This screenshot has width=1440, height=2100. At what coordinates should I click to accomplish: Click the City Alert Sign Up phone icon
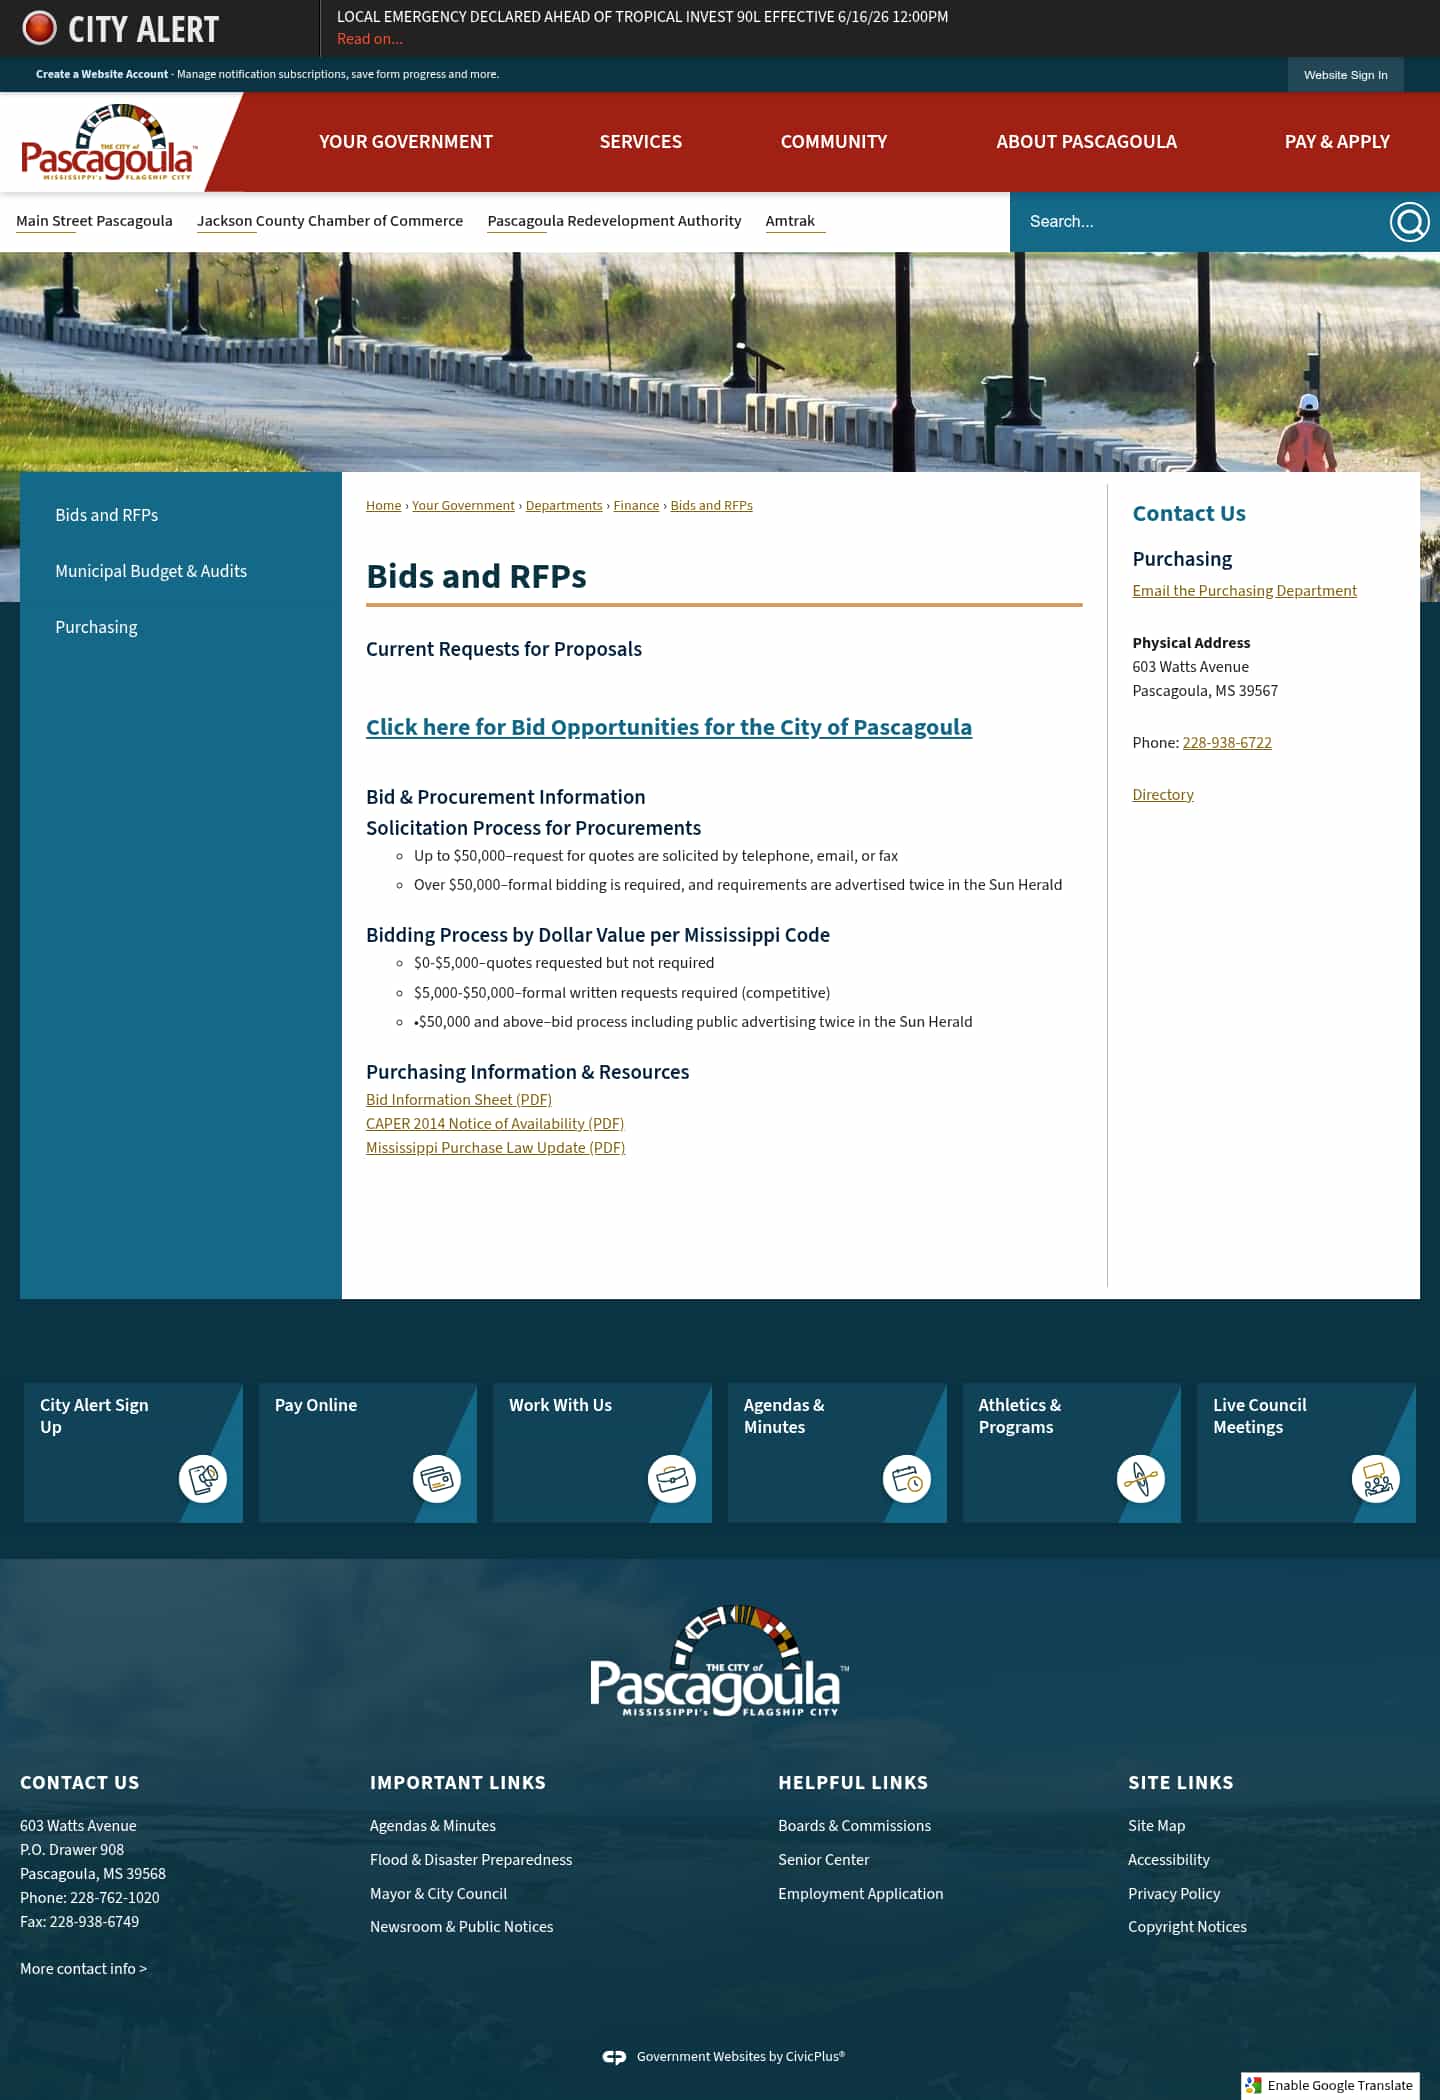(x=203, y=1479)
